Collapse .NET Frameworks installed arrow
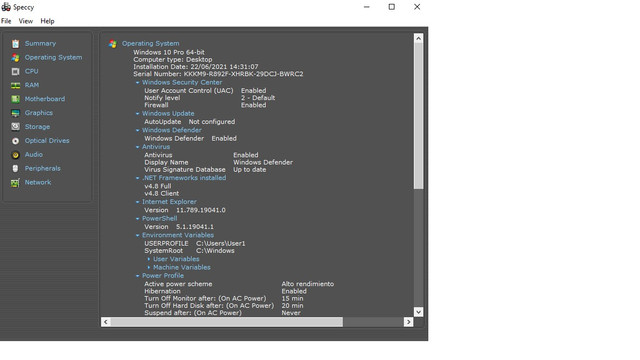Image resolution: width=640 pixels, height=360 pixels. click(x=138, y=178)
